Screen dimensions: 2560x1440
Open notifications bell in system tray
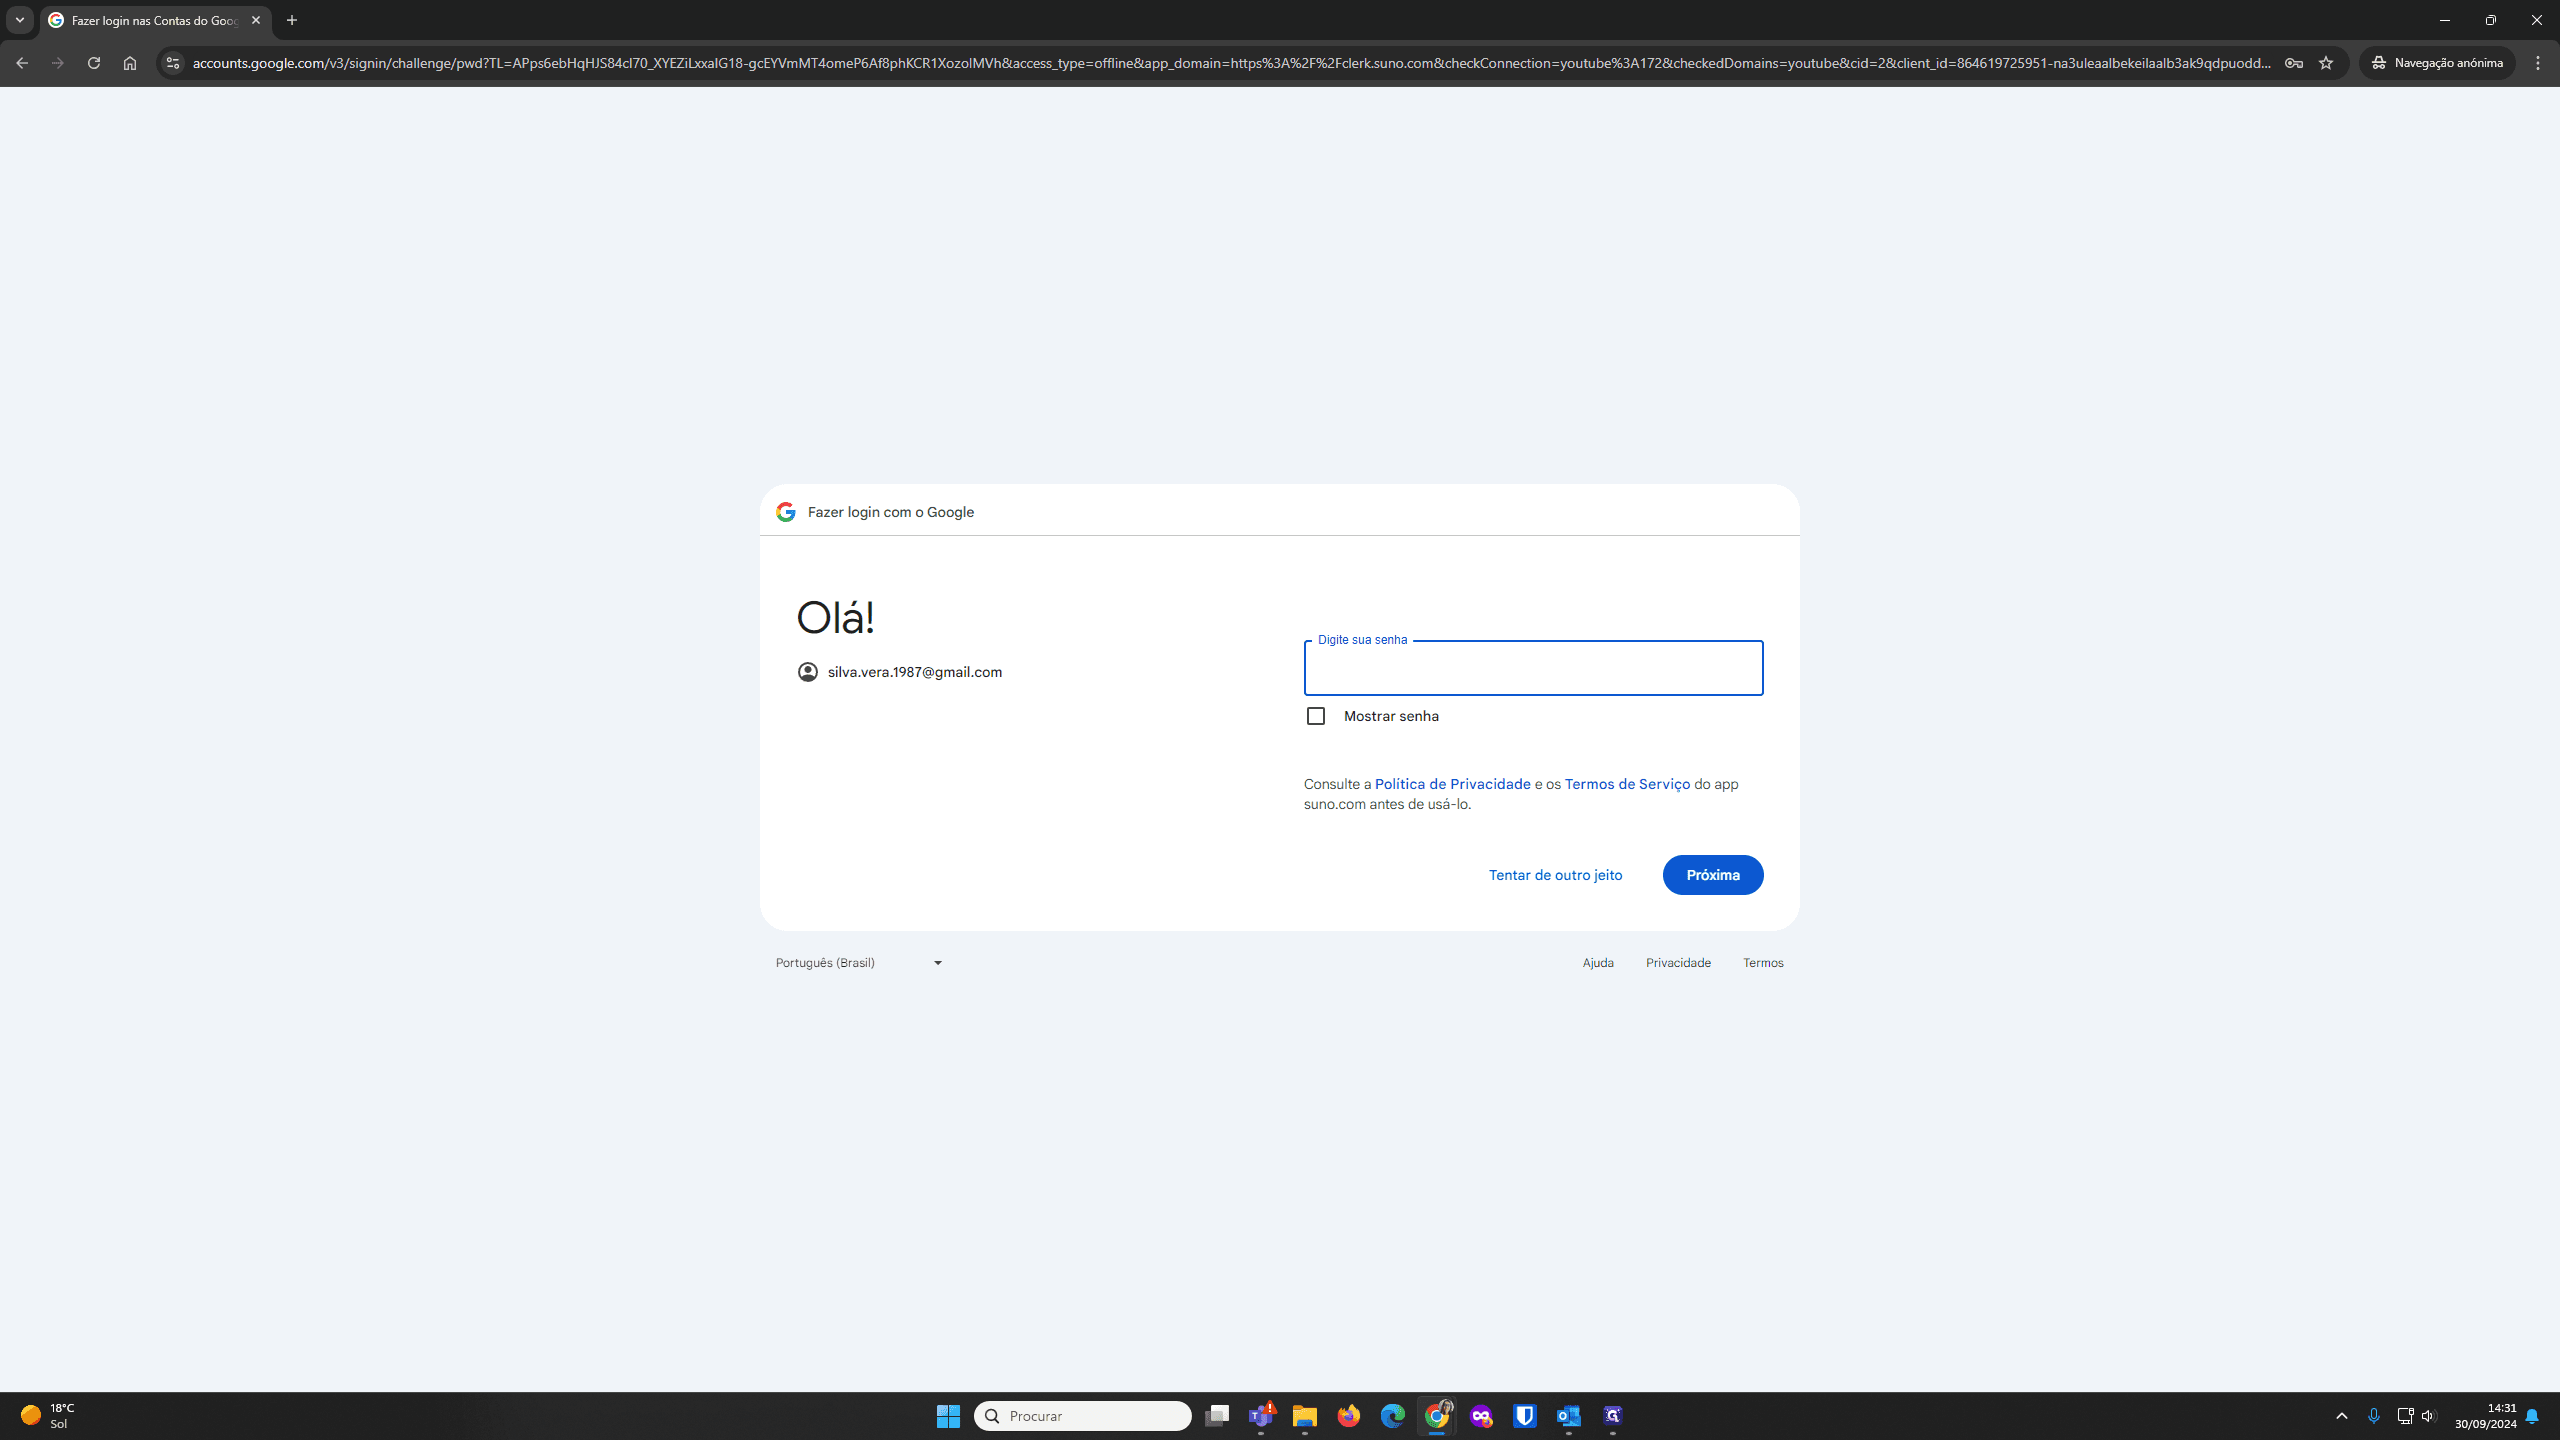pyautogui.click(x=2532, y=1416)
